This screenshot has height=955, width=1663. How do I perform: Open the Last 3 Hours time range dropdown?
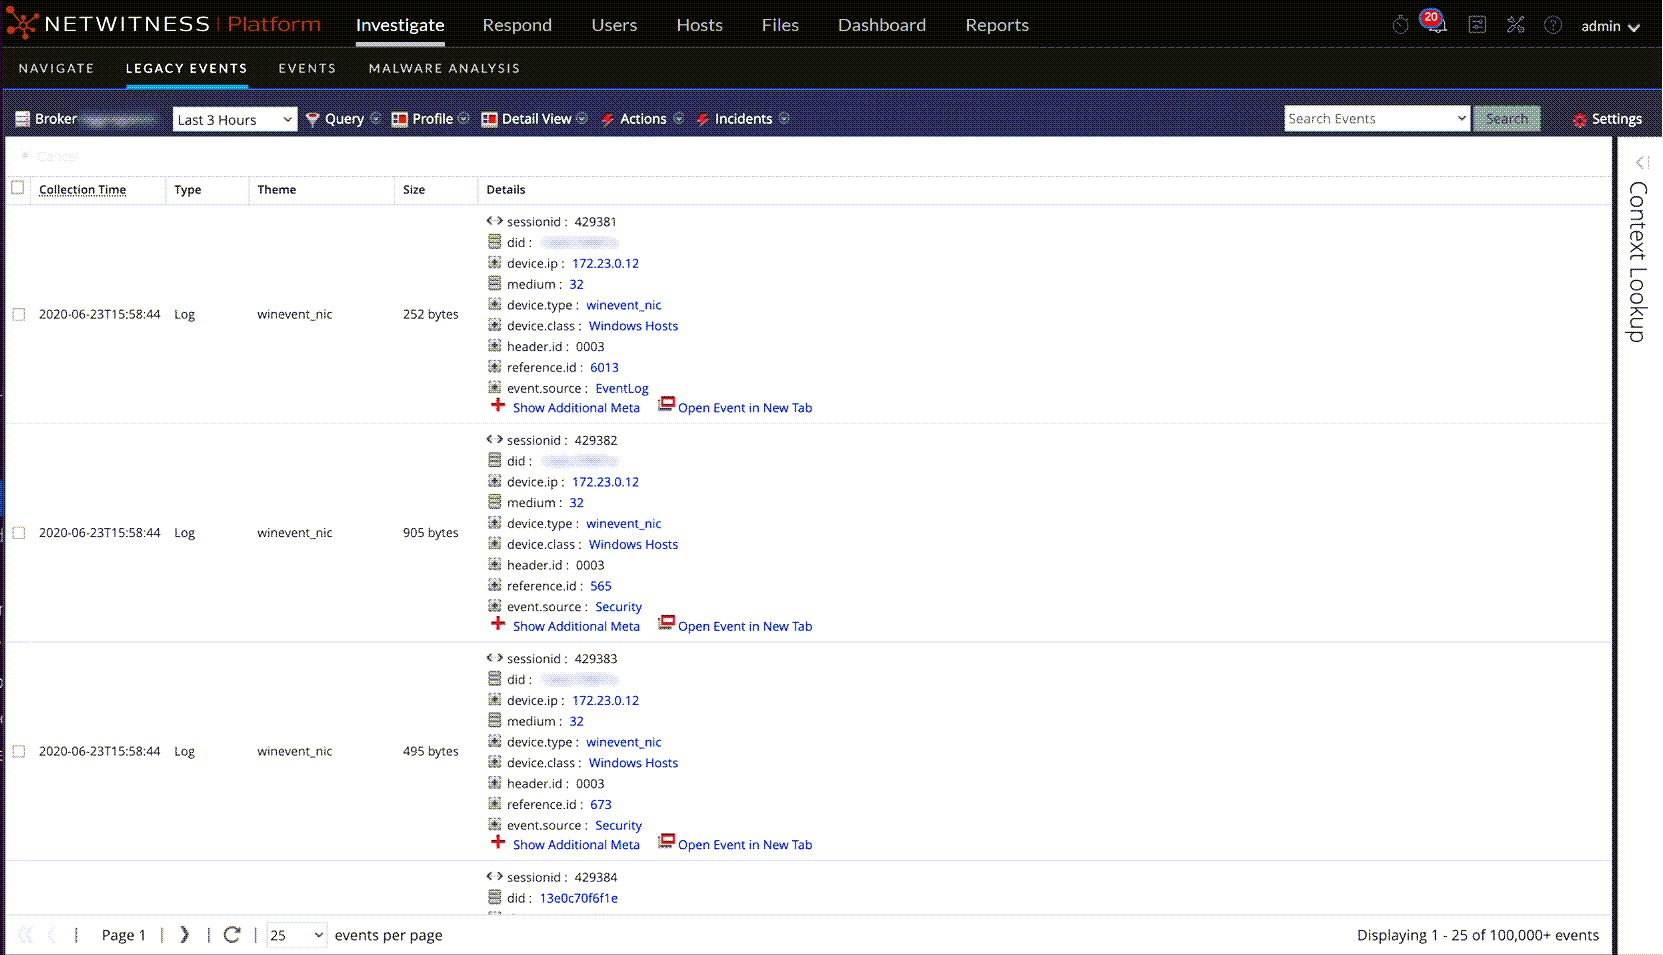[235, 120]
